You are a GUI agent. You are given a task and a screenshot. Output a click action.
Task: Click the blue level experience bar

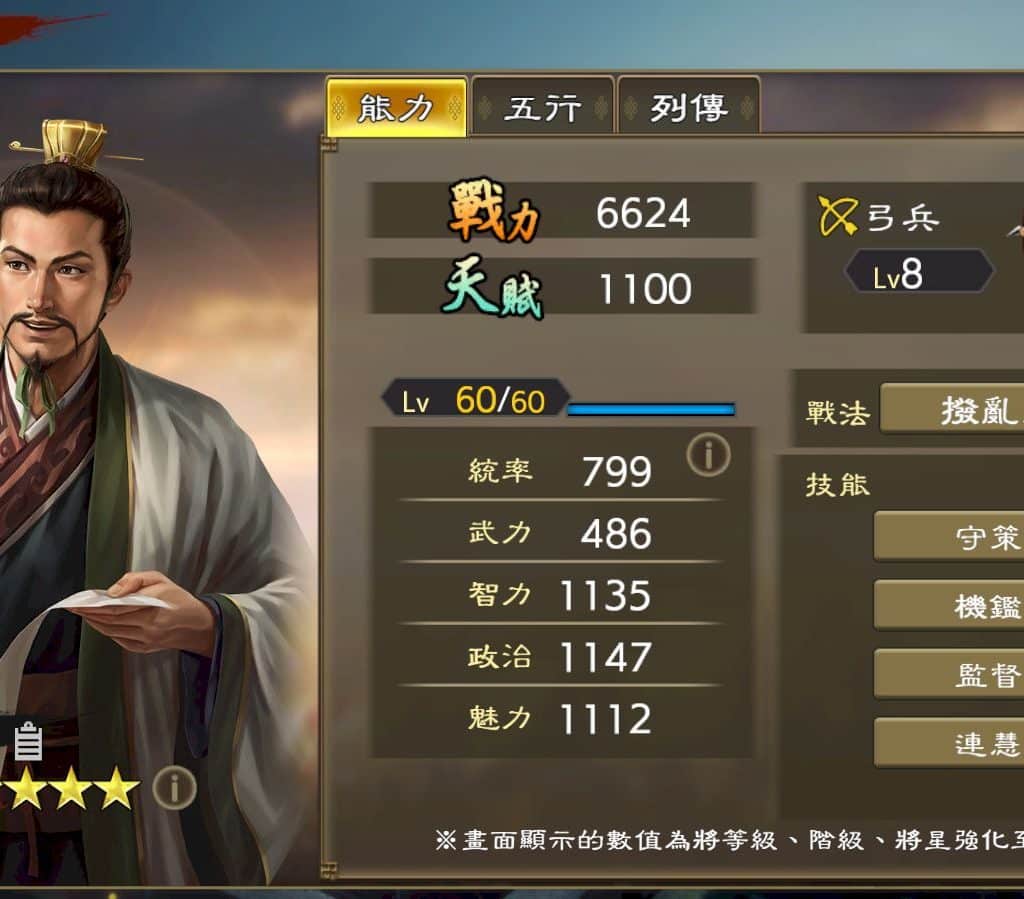651,409
